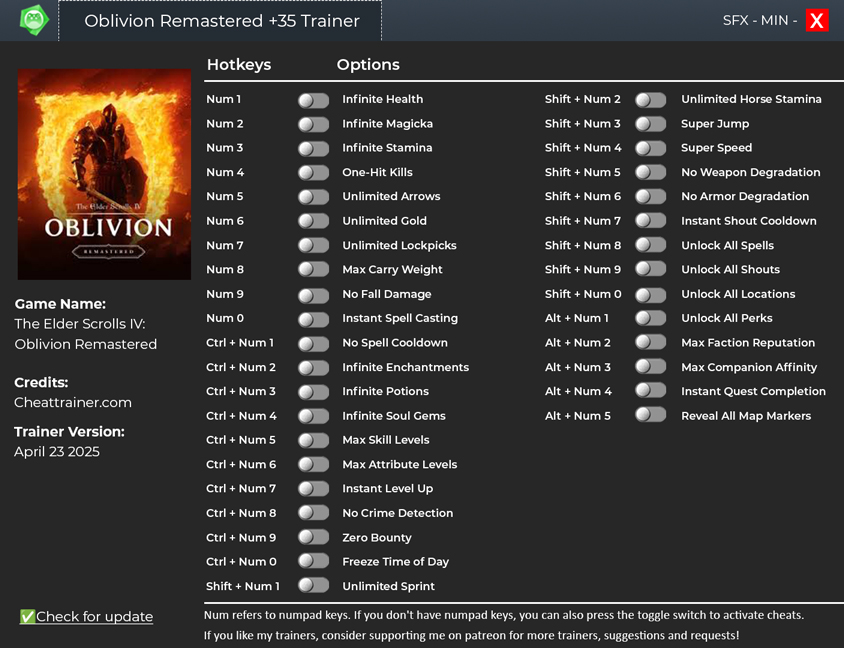
Task: Click the Trainer Version label
Action: click(69, 432)
